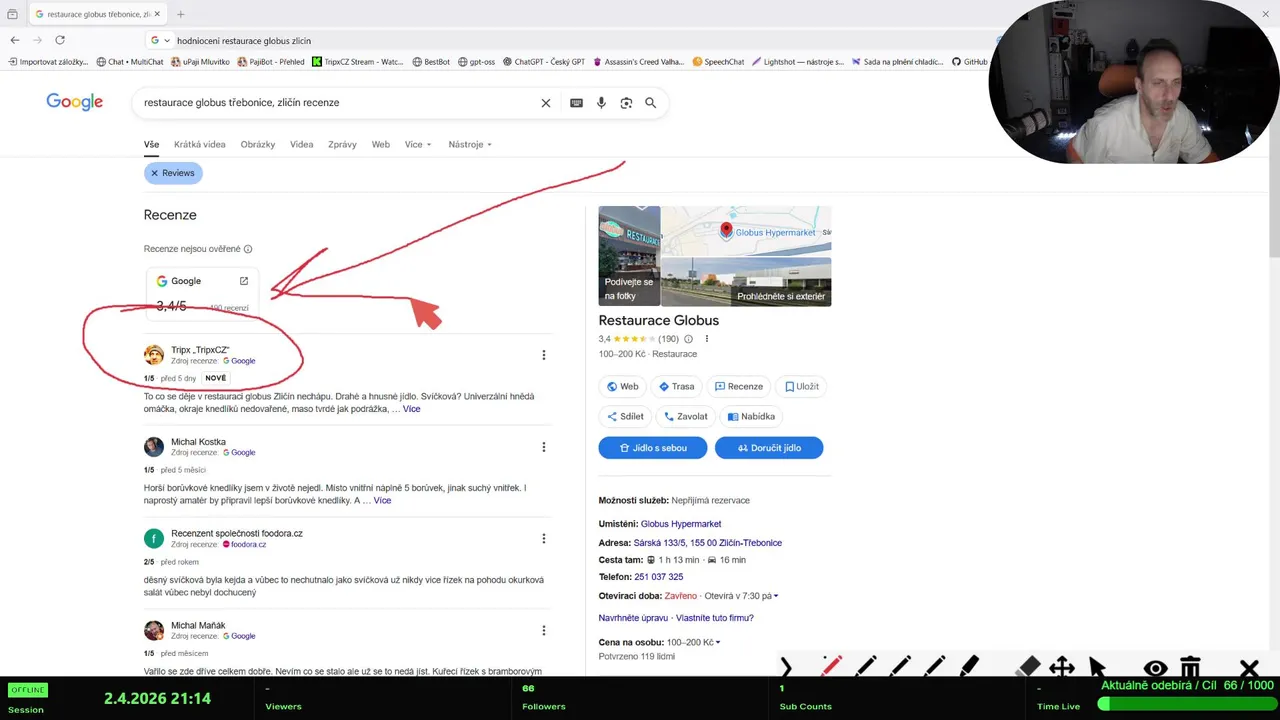Click the Doručit jídlo button

769,448
